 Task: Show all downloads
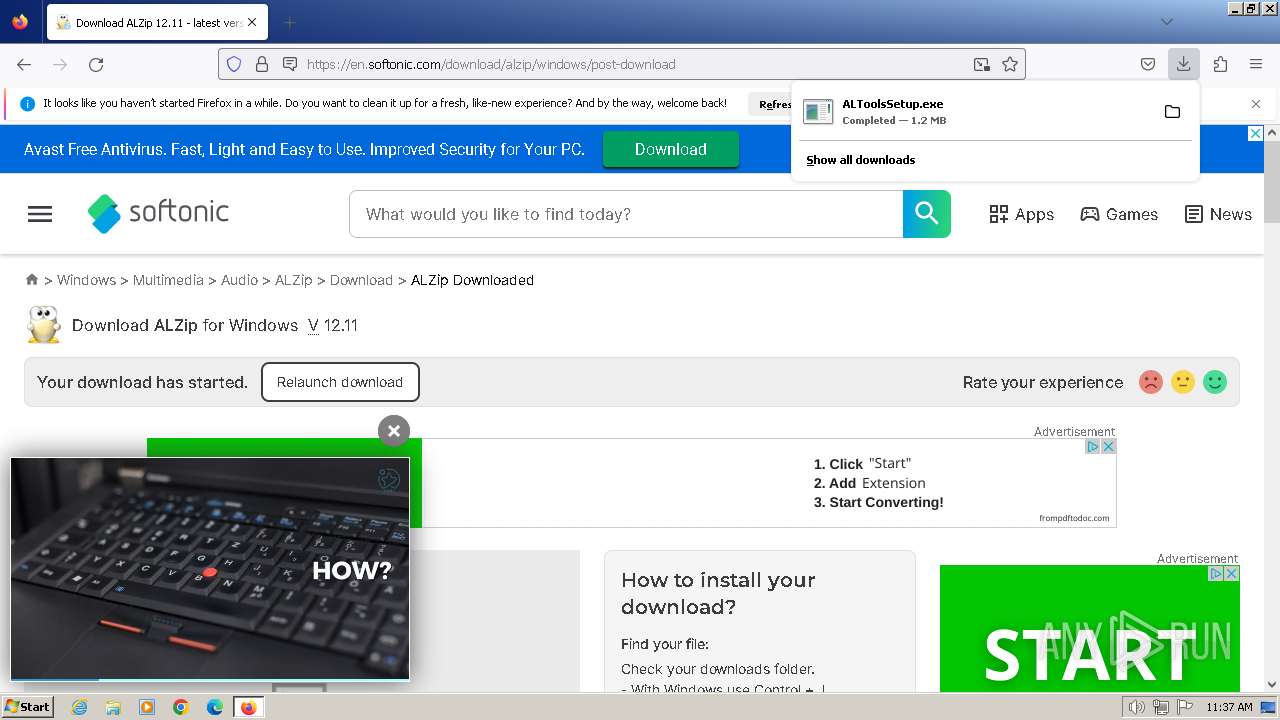coord(860,160)
